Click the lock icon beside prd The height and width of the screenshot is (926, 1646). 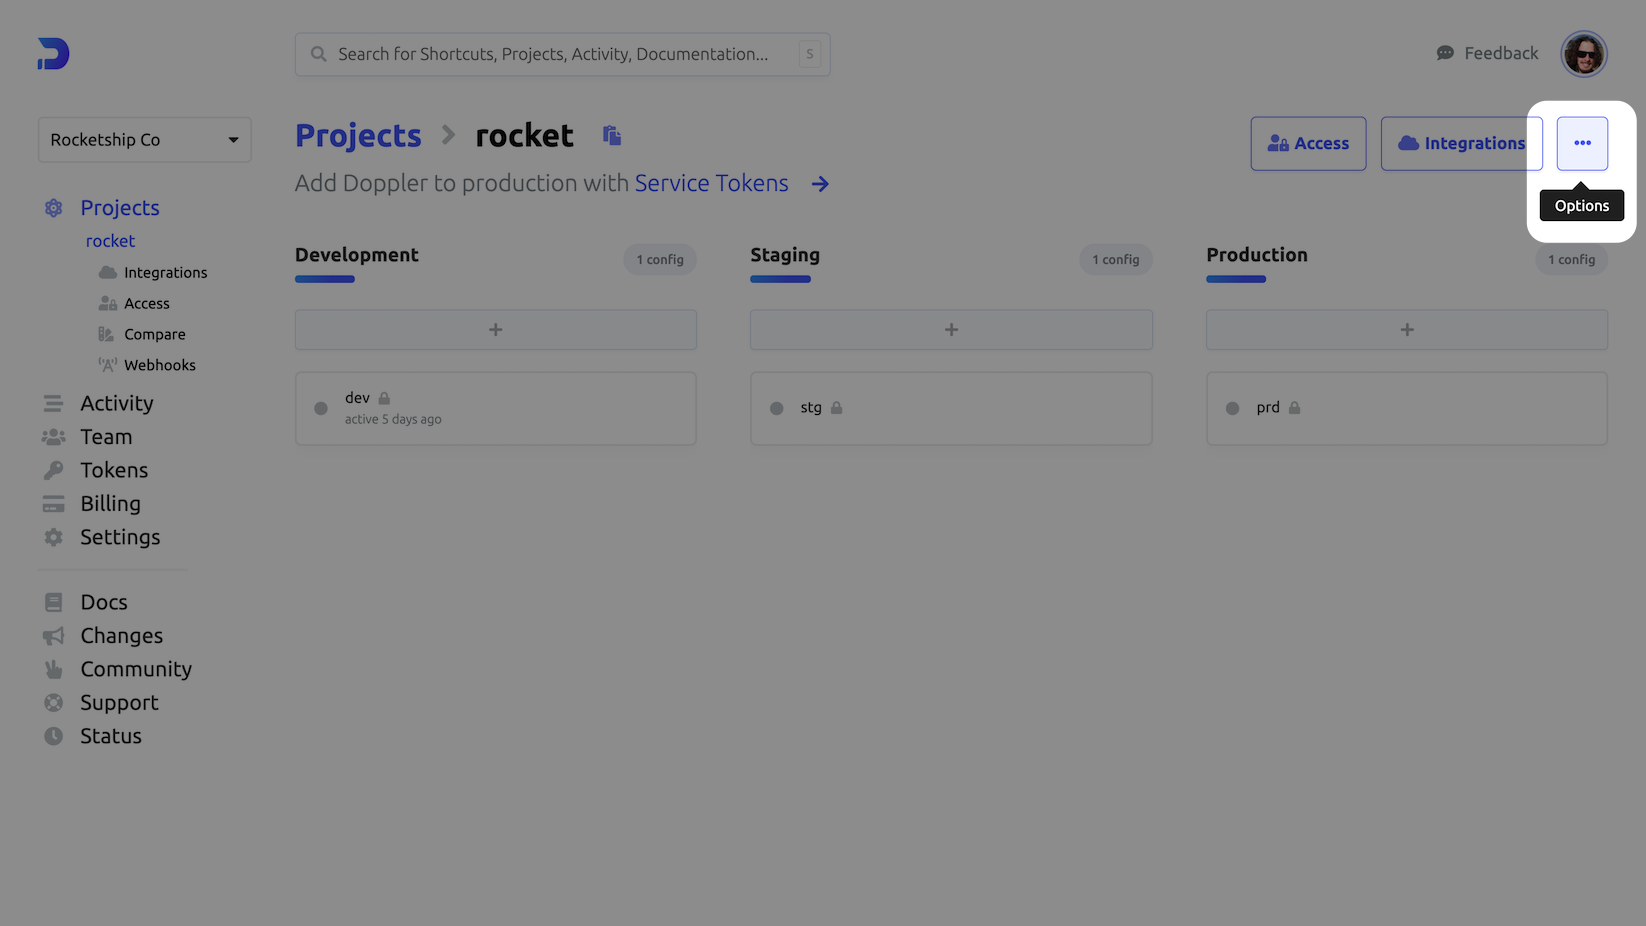pos(1294,408)
